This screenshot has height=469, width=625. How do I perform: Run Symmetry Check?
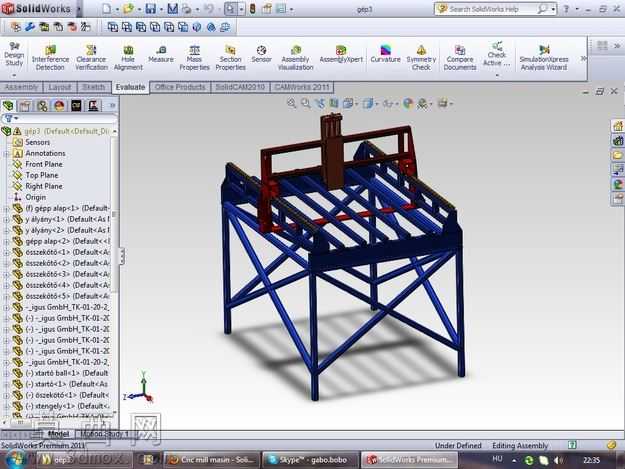pyautogui.click(x=421, y=58)
